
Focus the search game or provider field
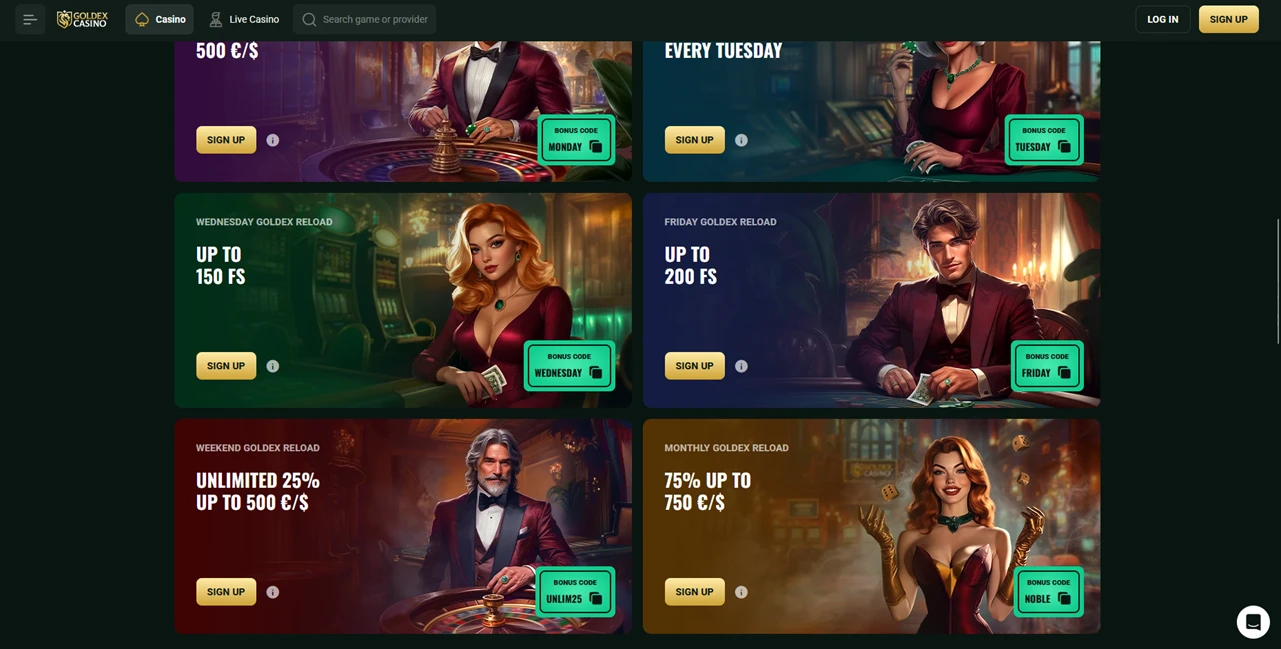pos(365,19)
